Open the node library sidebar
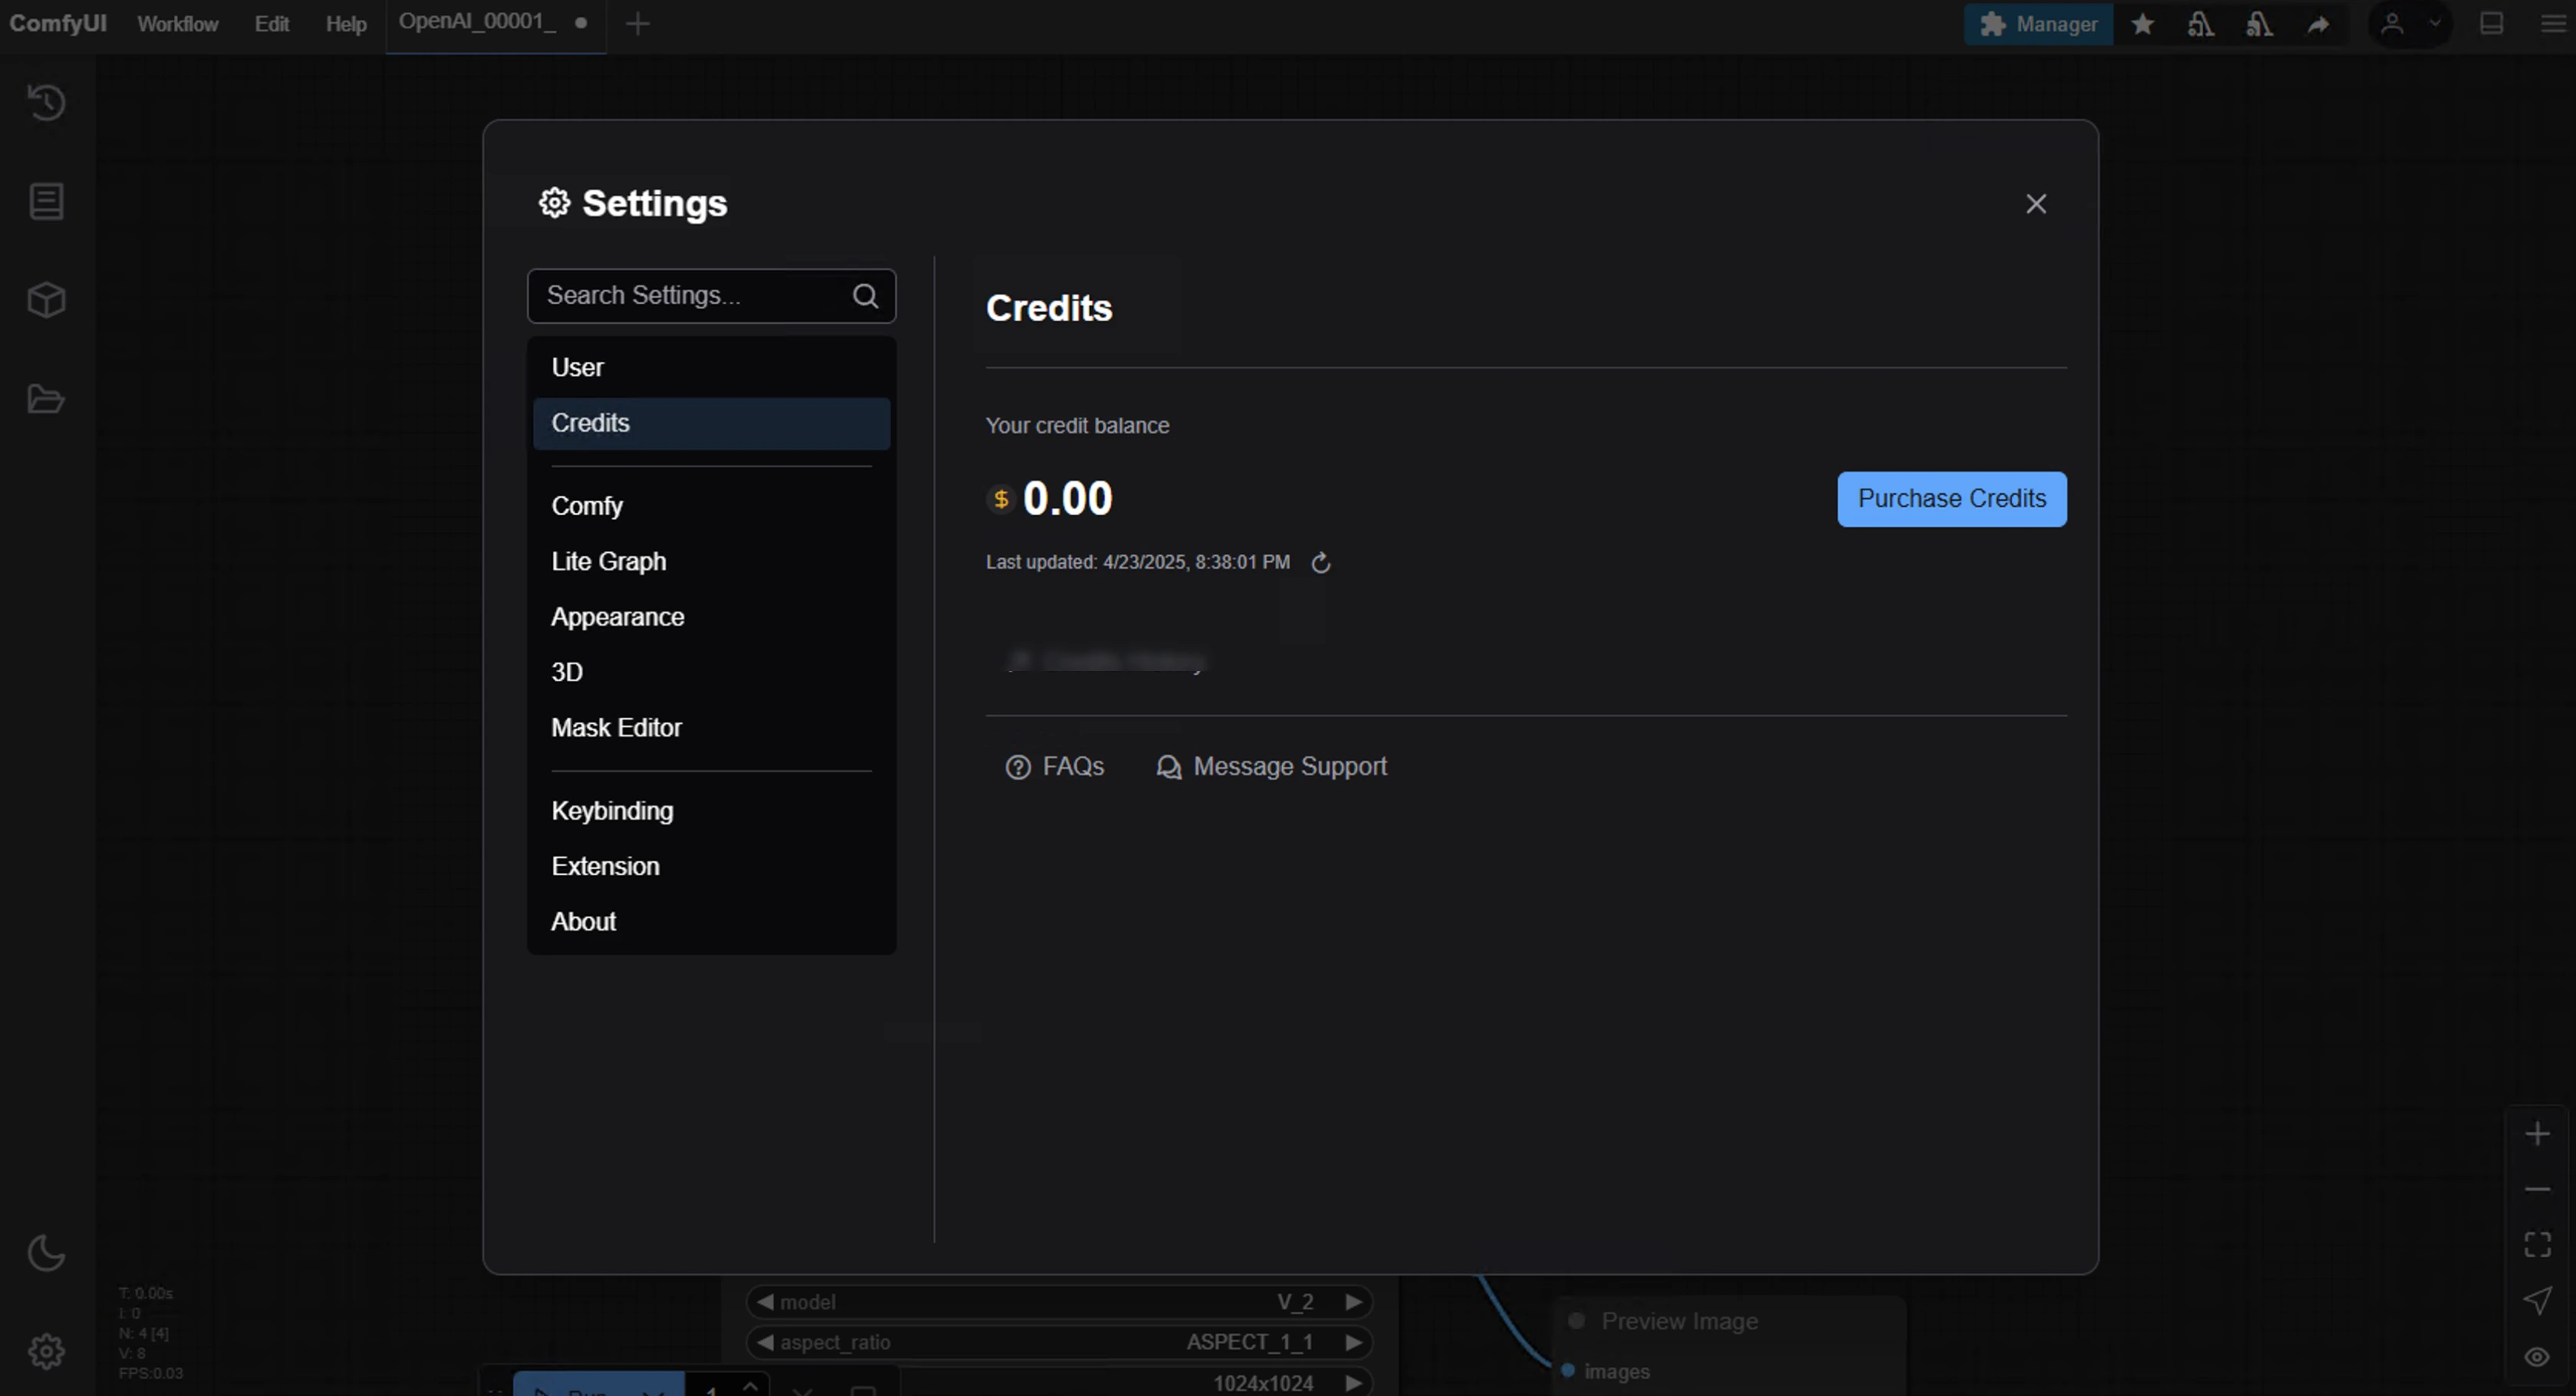 (46, 201)
